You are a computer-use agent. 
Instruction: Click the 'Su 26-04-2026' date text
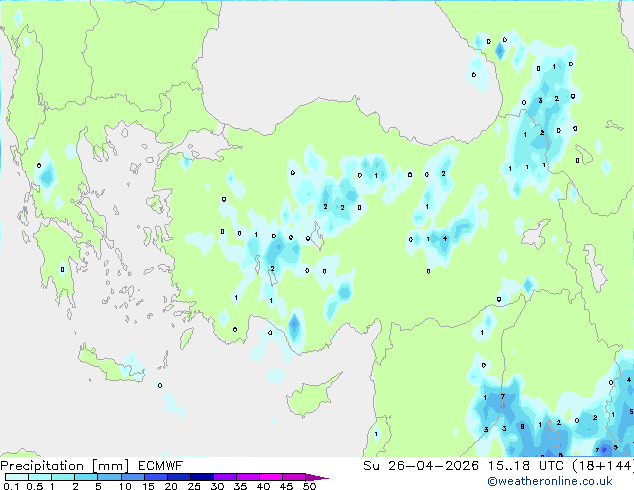[x=421, y=466]
